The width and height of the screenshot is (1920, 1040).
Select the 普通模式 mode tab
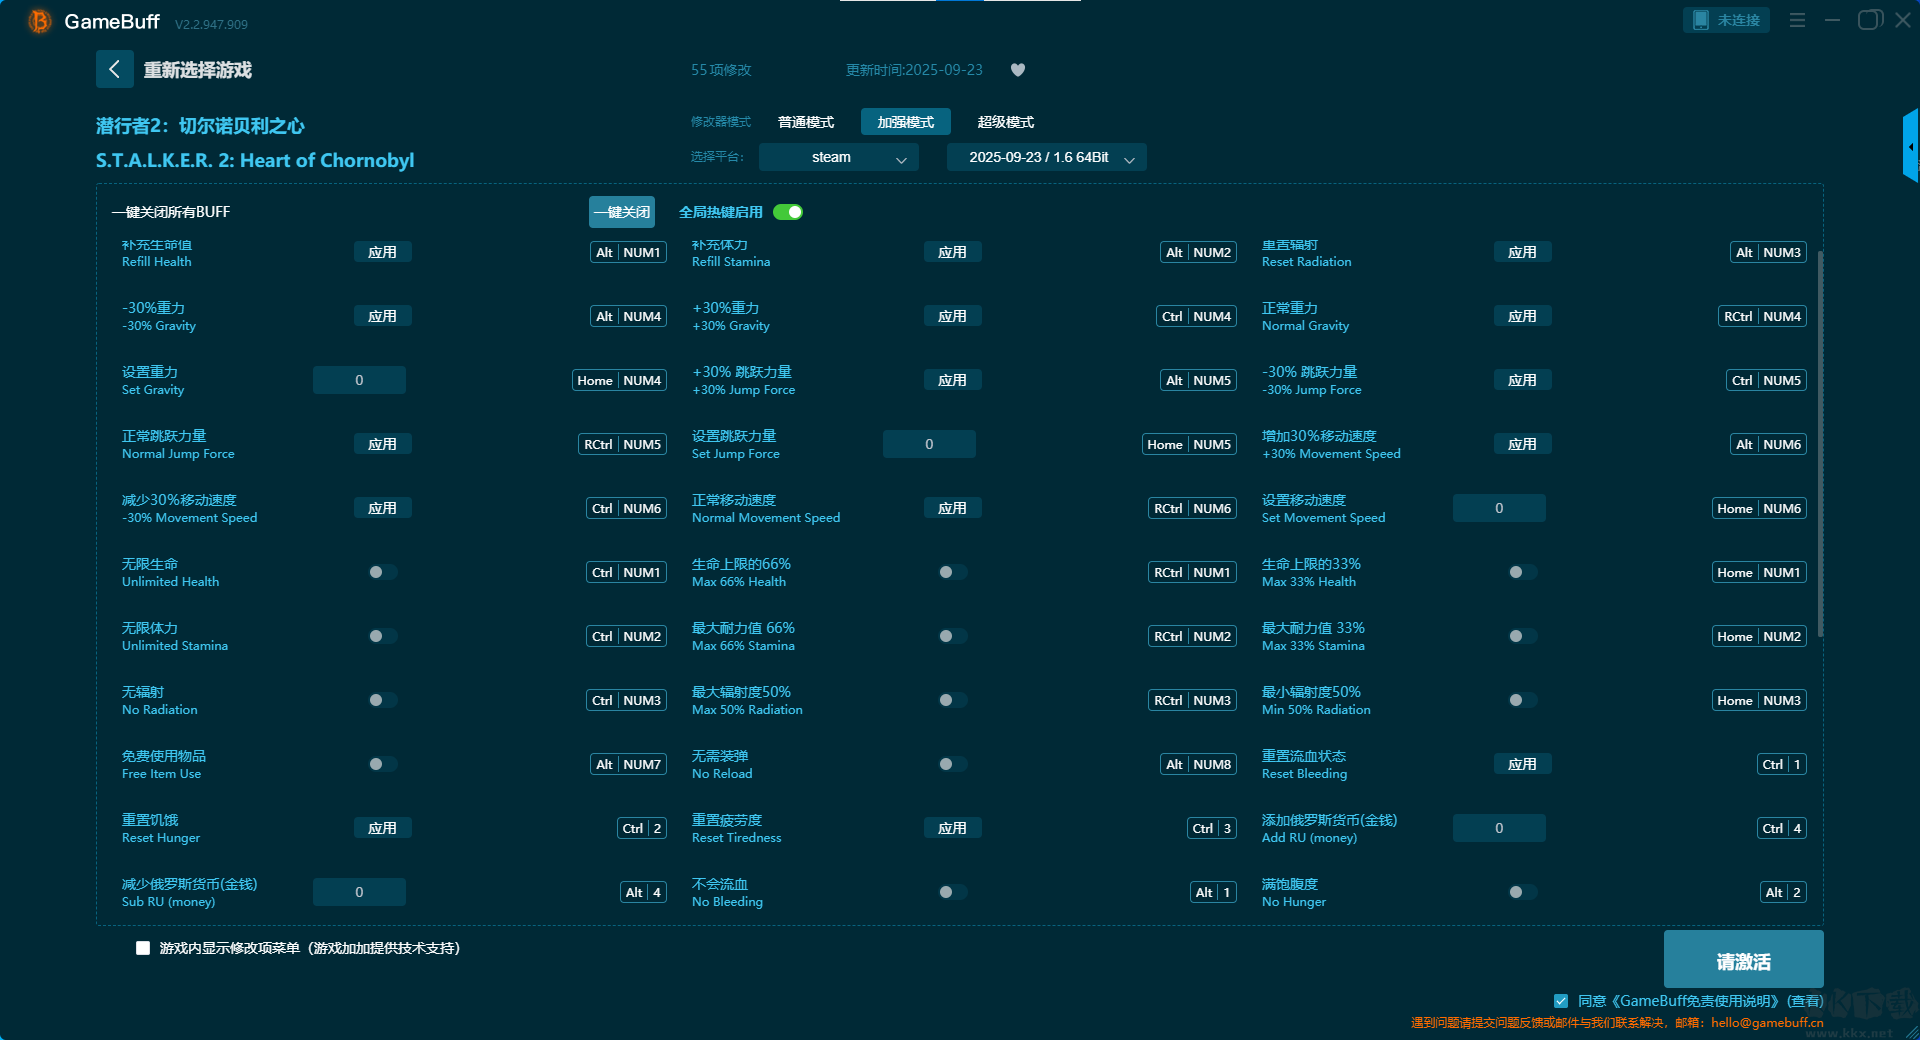806,122
